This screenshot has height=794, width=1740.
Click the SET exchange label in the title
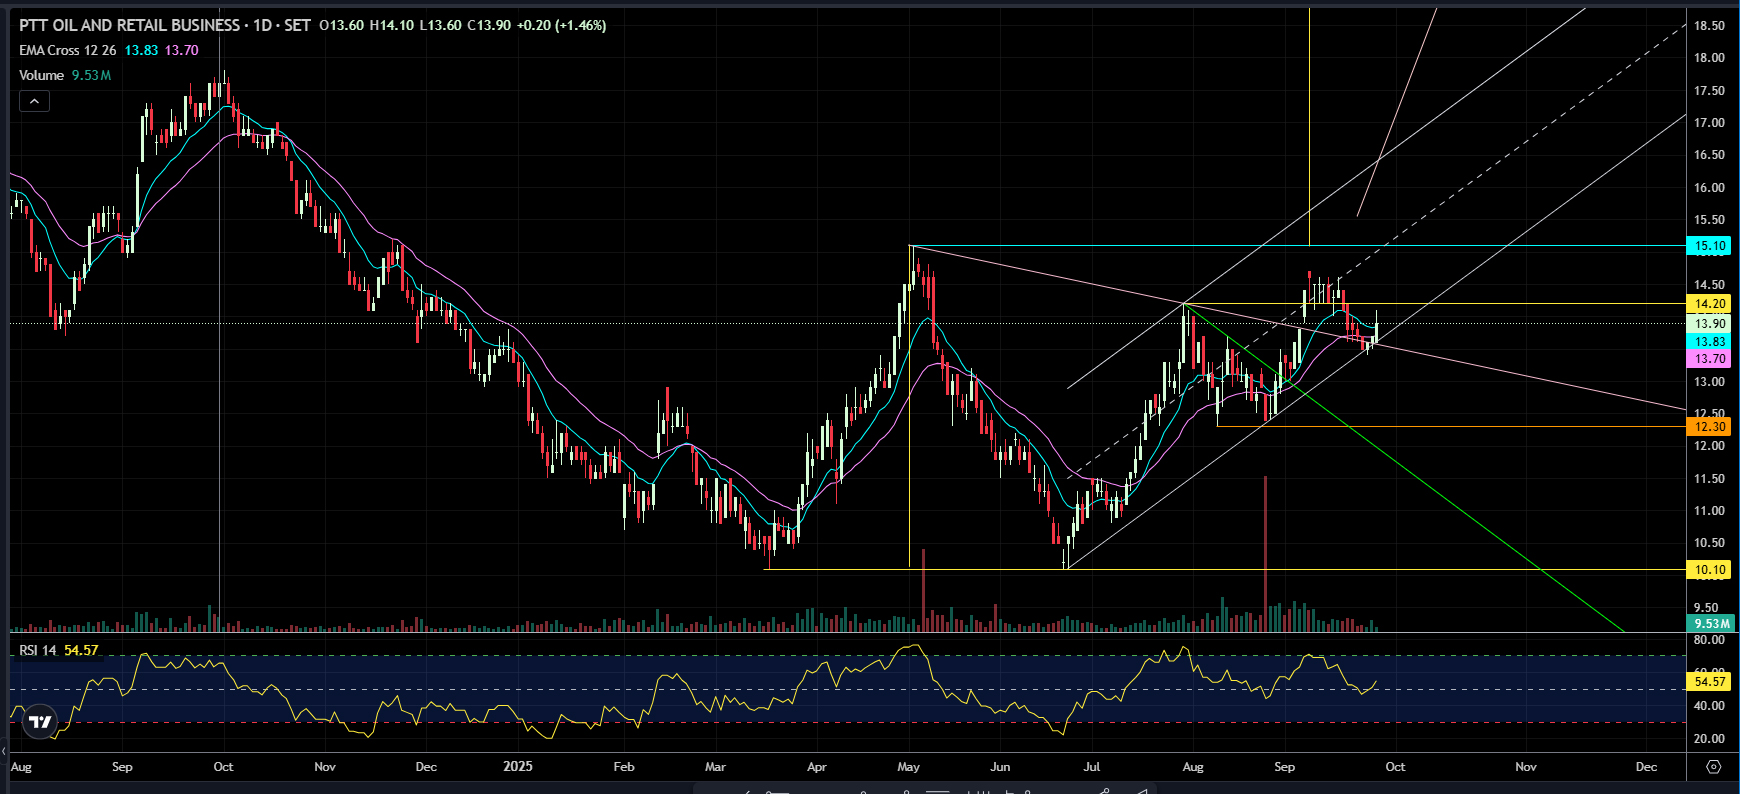pos(297,25)
